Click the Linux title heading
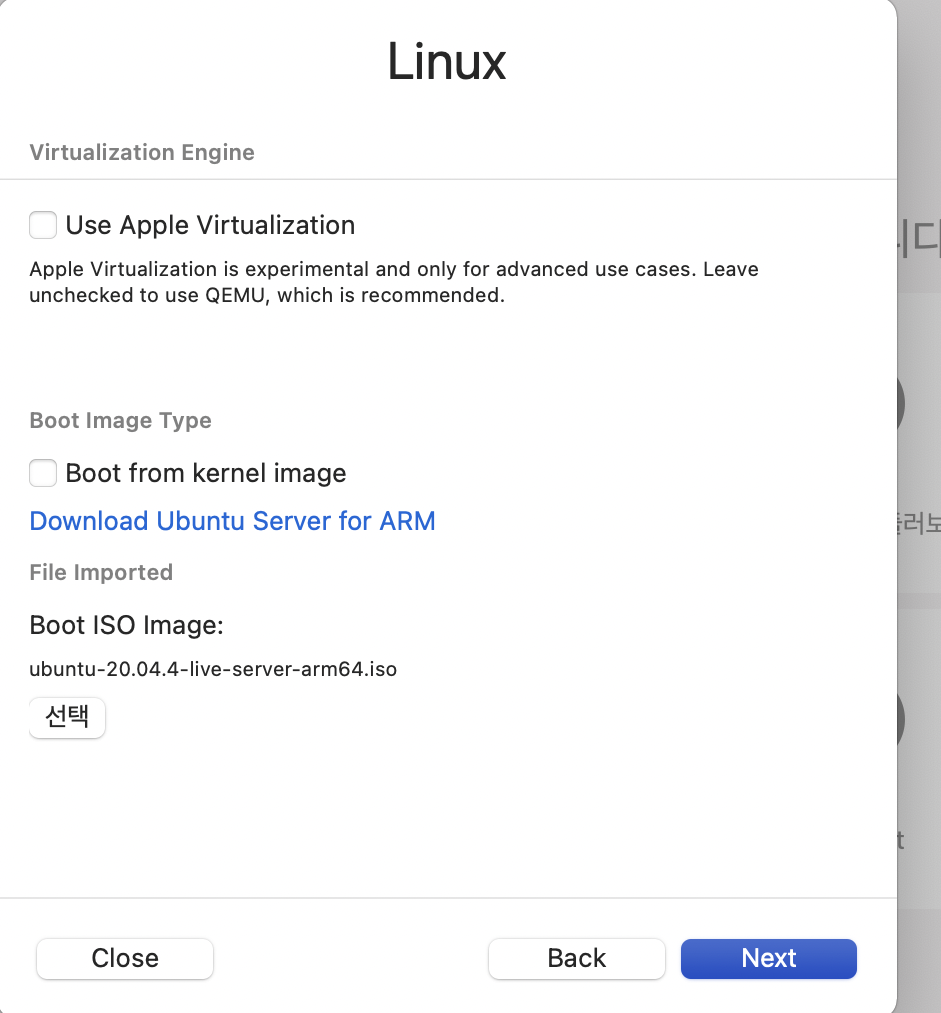Image resolution: width=941 pixels, height=1013 pixels. 447,61
